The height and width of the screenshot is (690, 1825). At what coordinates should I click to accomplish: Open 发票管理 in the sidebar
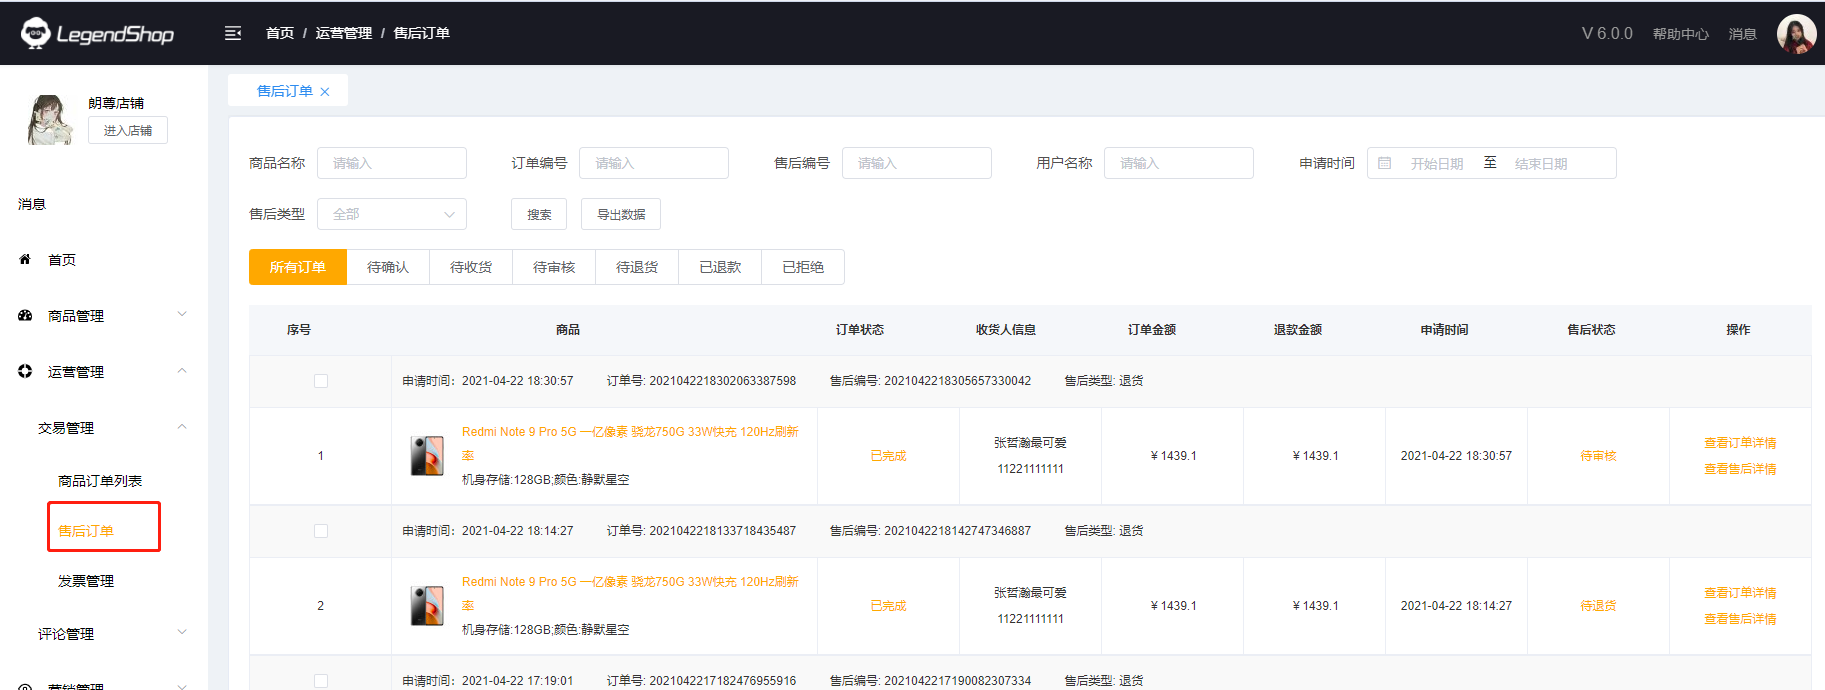[86, 581]
